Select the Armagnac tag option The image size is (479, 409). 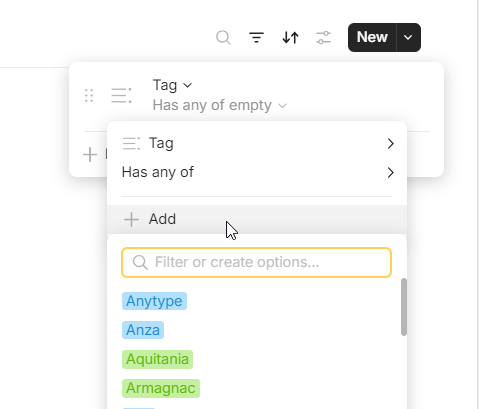[161, 388]
